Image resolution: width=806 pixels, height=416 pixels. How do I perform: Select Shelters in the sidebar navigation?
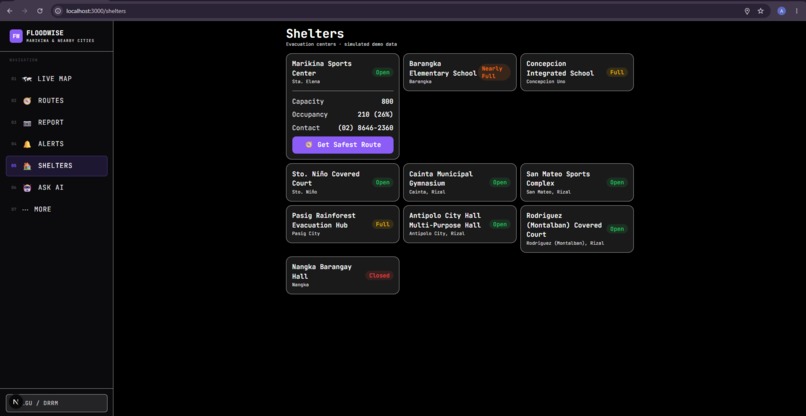point(57,166)
